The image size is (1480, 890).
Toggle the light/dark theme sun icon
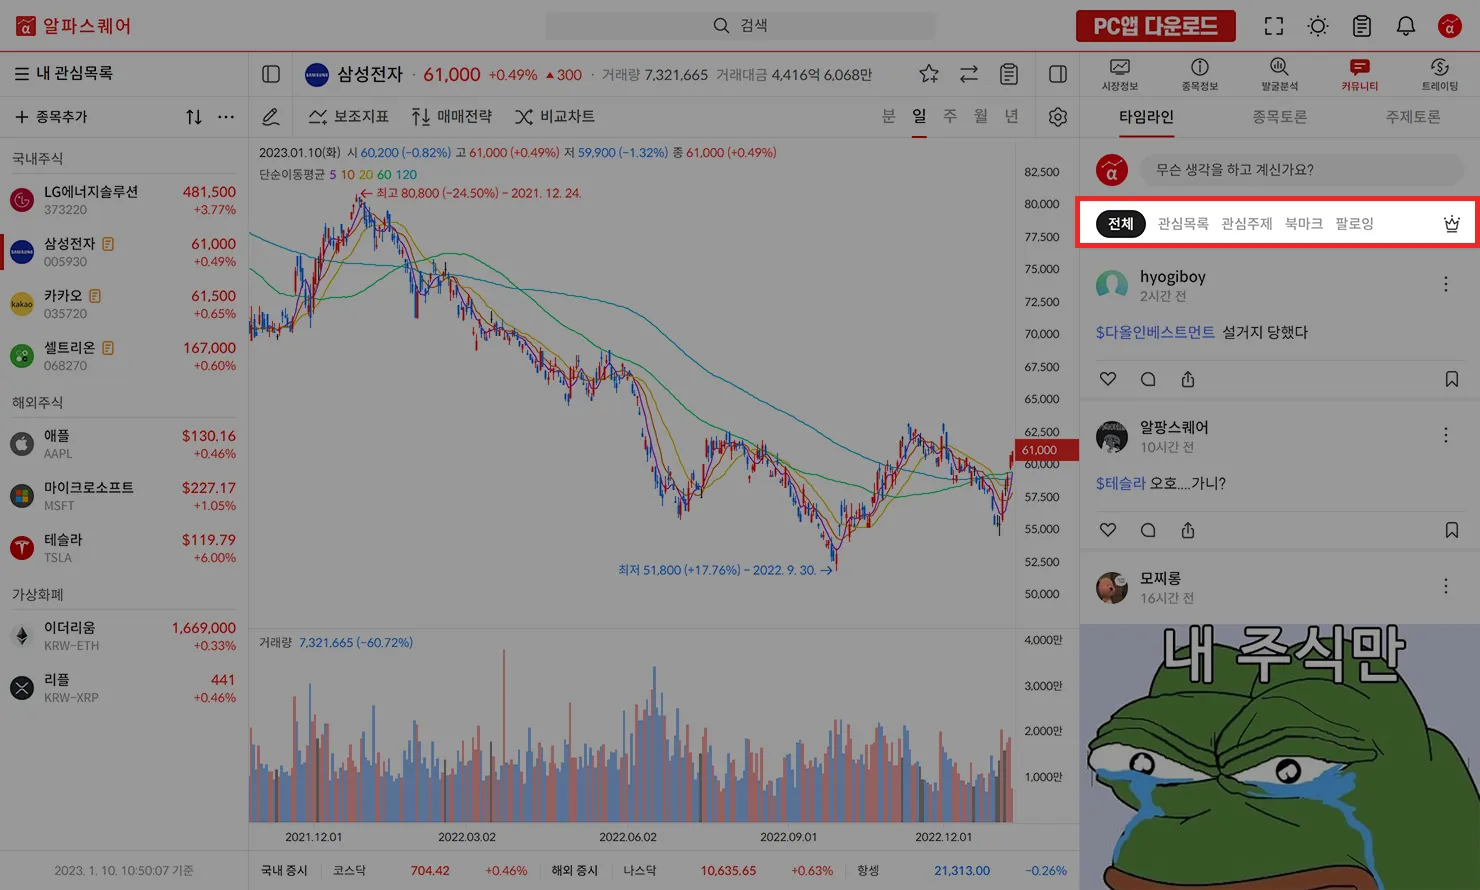coord(1318,26)
